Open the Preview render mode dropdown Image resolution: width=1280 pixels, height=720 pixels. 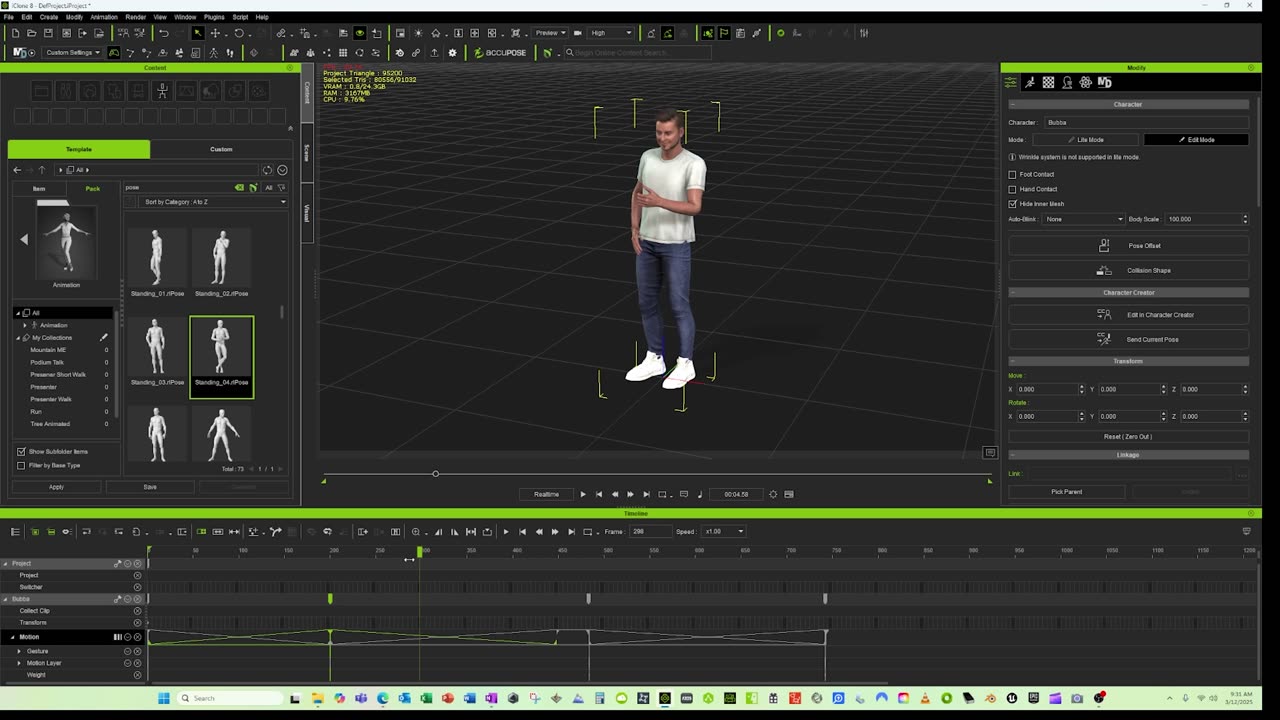tap(550, 33)
